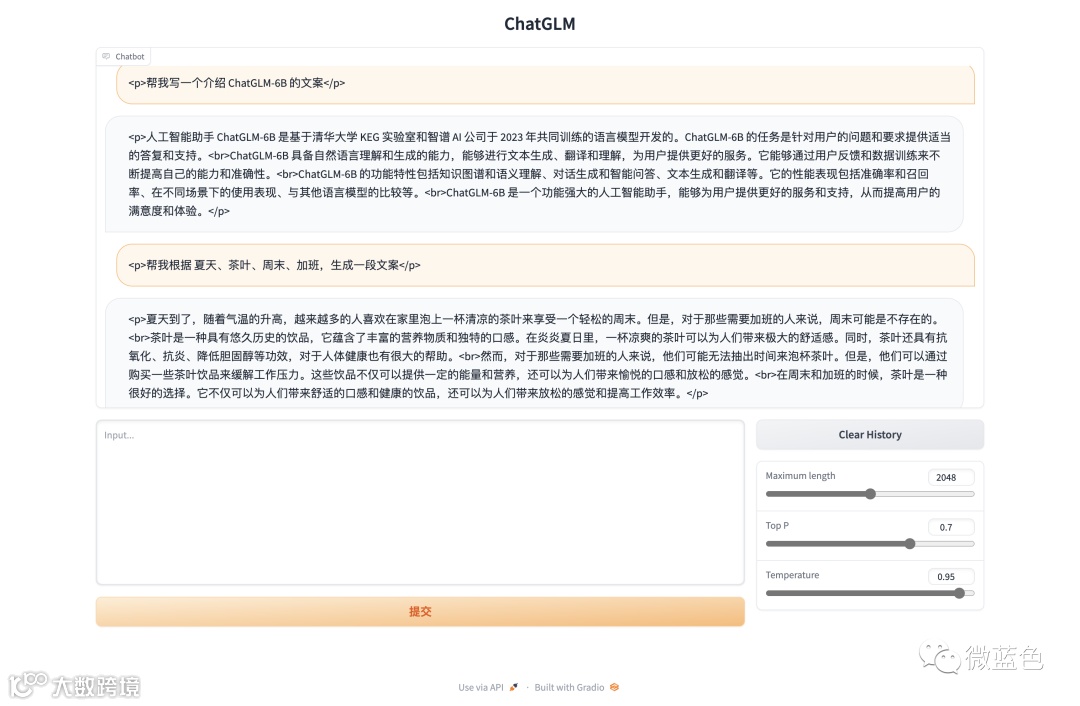Click the Chatbot tab label text
Screen dimensions: 1080x706
point(129,56)
